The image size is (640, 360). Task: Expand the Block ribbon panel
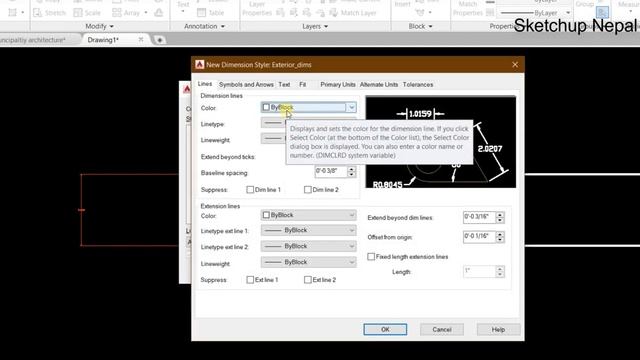[420, 26]
